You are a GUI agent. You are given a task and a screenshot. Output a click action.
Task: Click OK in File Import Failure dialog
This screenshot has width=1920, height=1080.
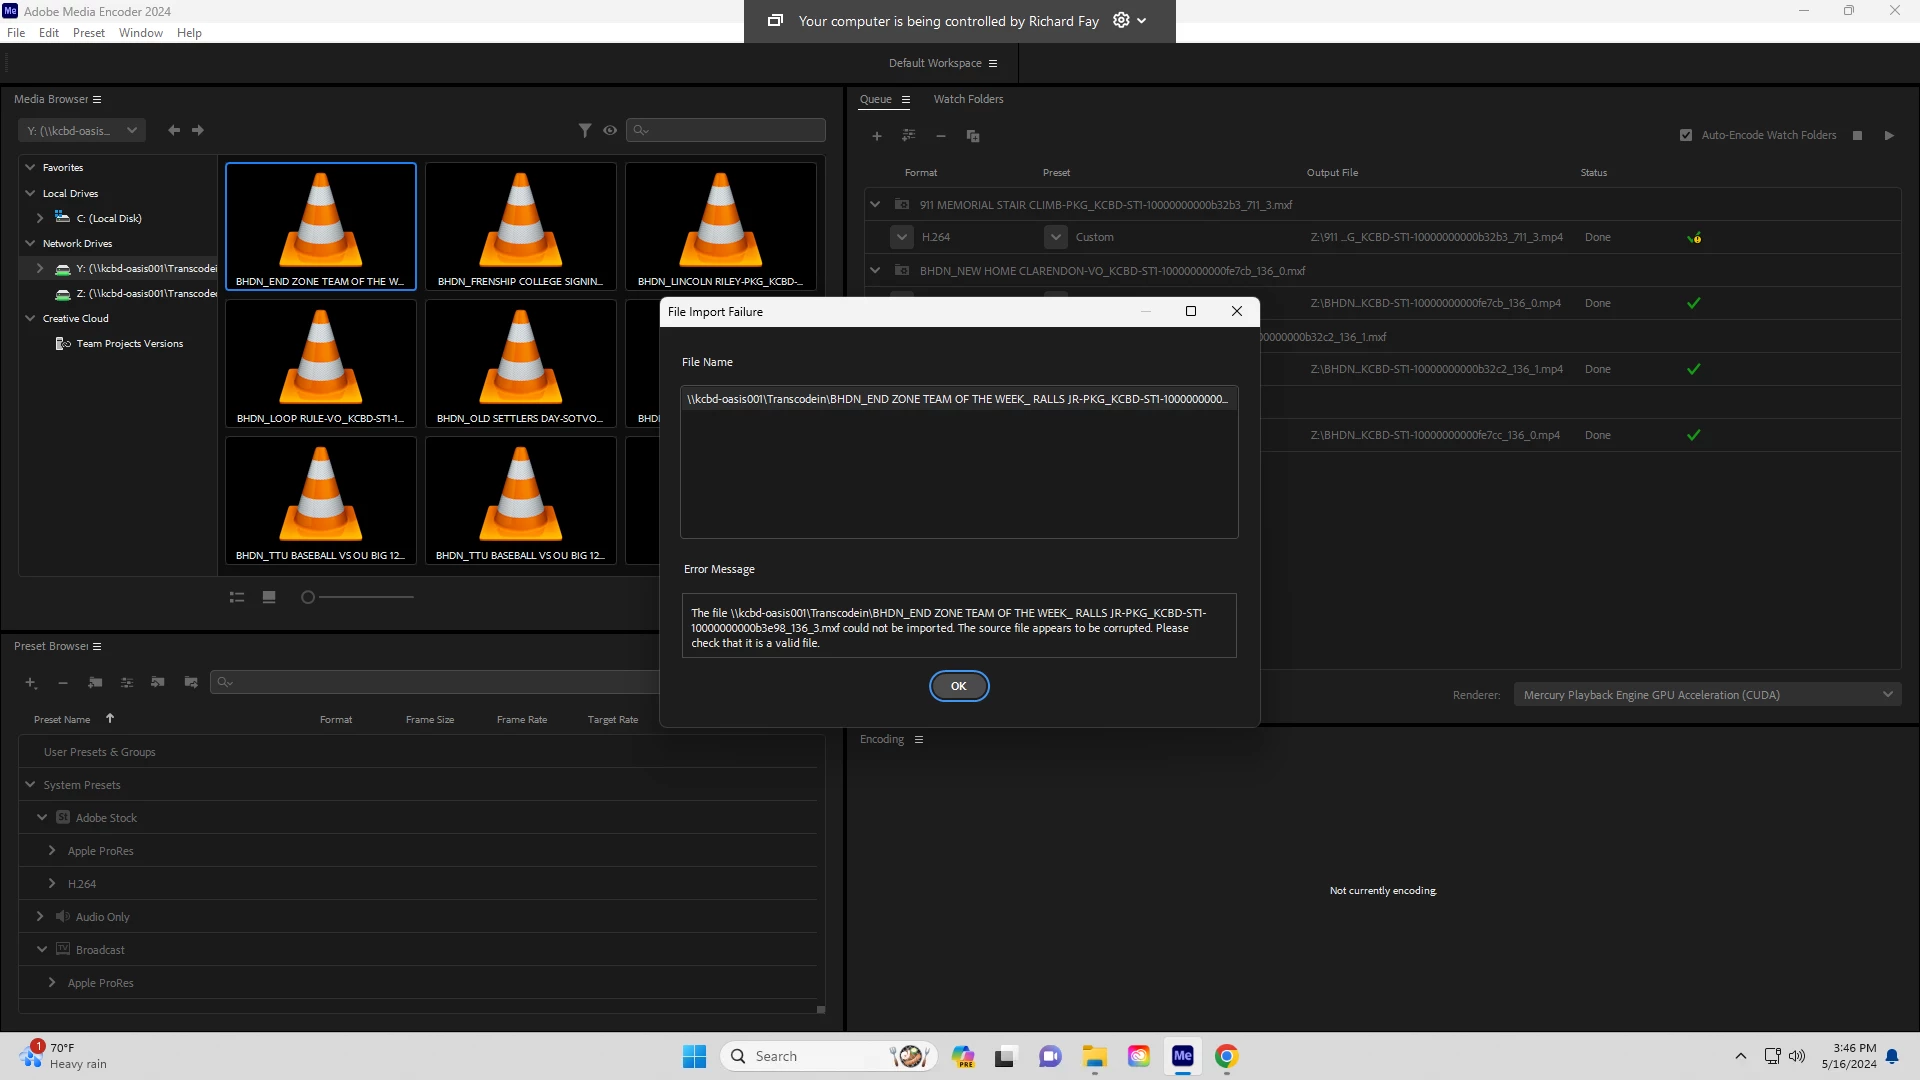tap(958, 686)
